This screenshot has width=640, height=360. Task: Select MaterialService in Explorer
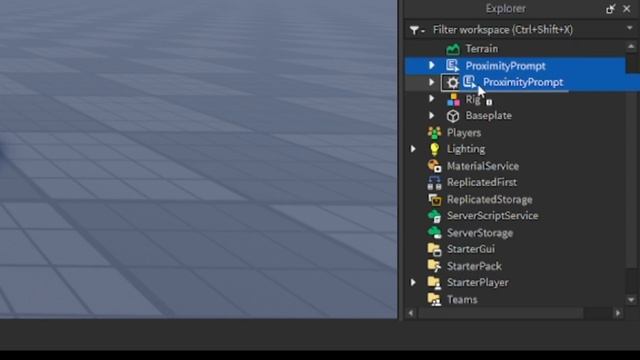pos(483,166)
